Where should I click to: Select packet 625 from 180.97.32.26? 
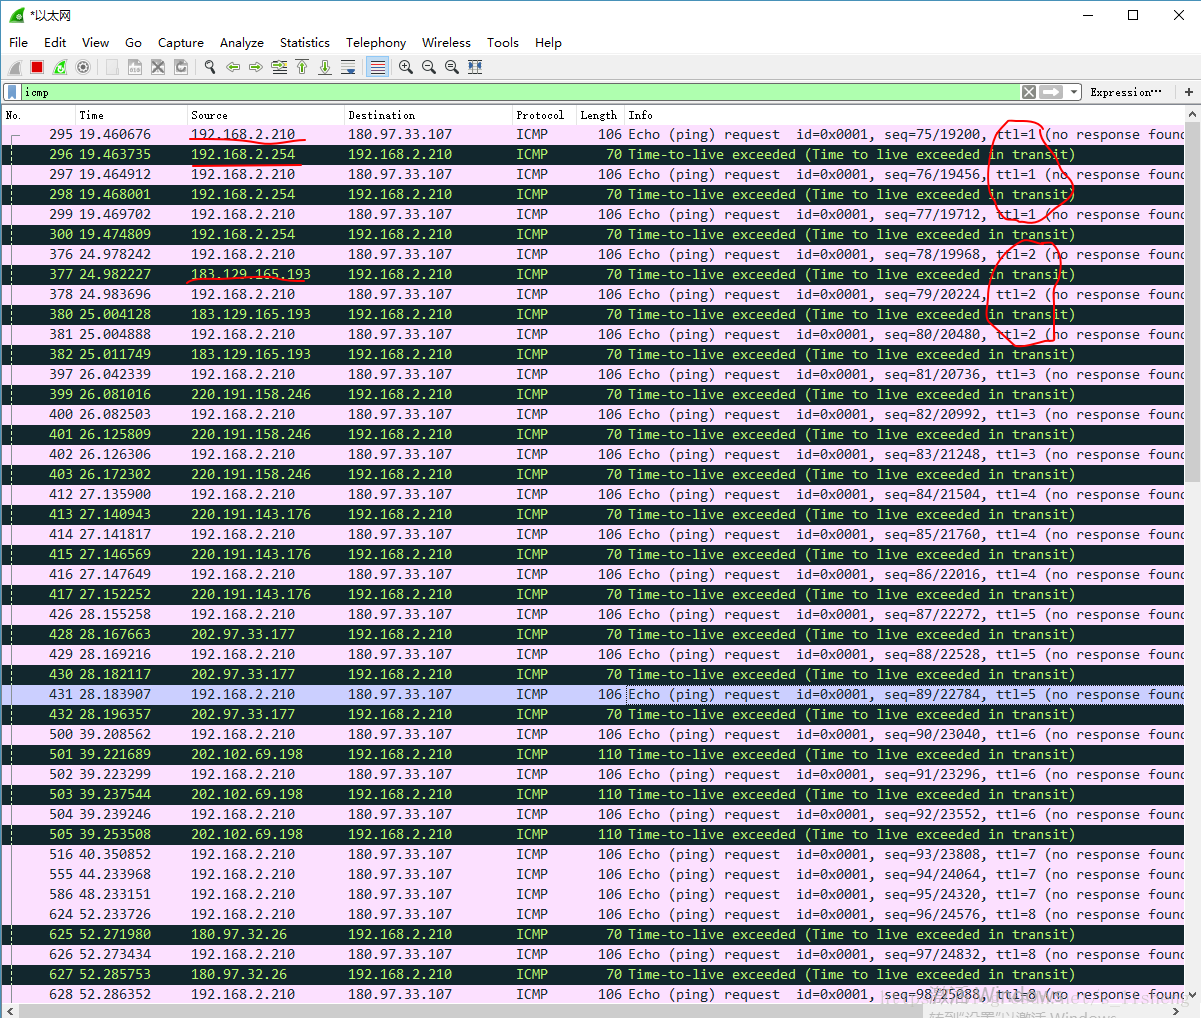(593, 934)
